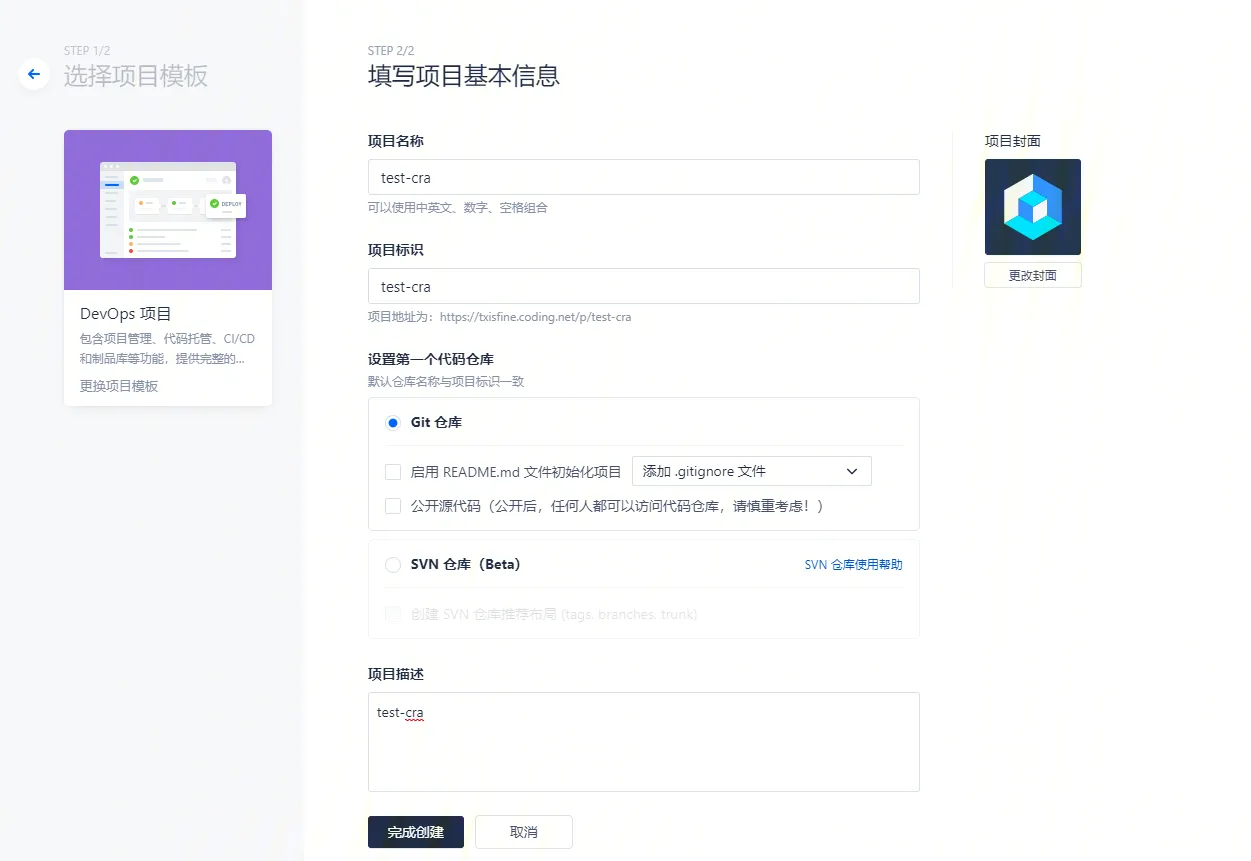Open the 添加 .gitignore 文件 dropdown
1251x861 pixels.
tap(740, 471)
